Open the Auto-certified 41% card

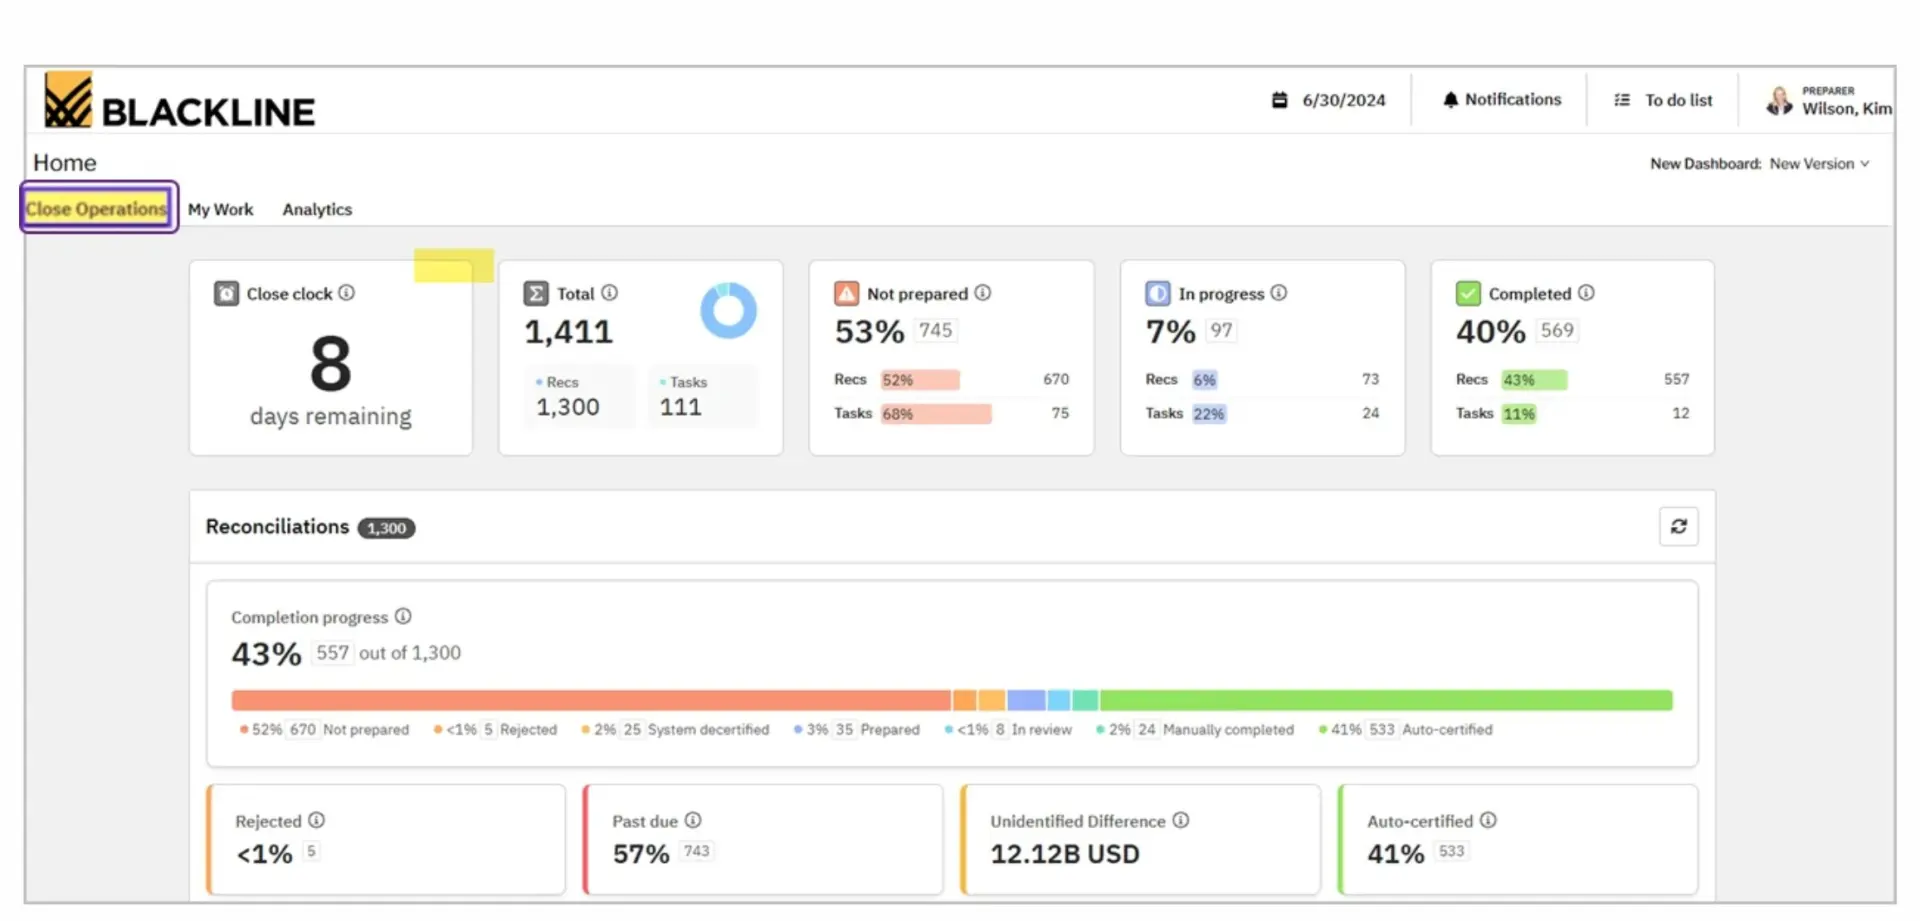[1518, 840]
